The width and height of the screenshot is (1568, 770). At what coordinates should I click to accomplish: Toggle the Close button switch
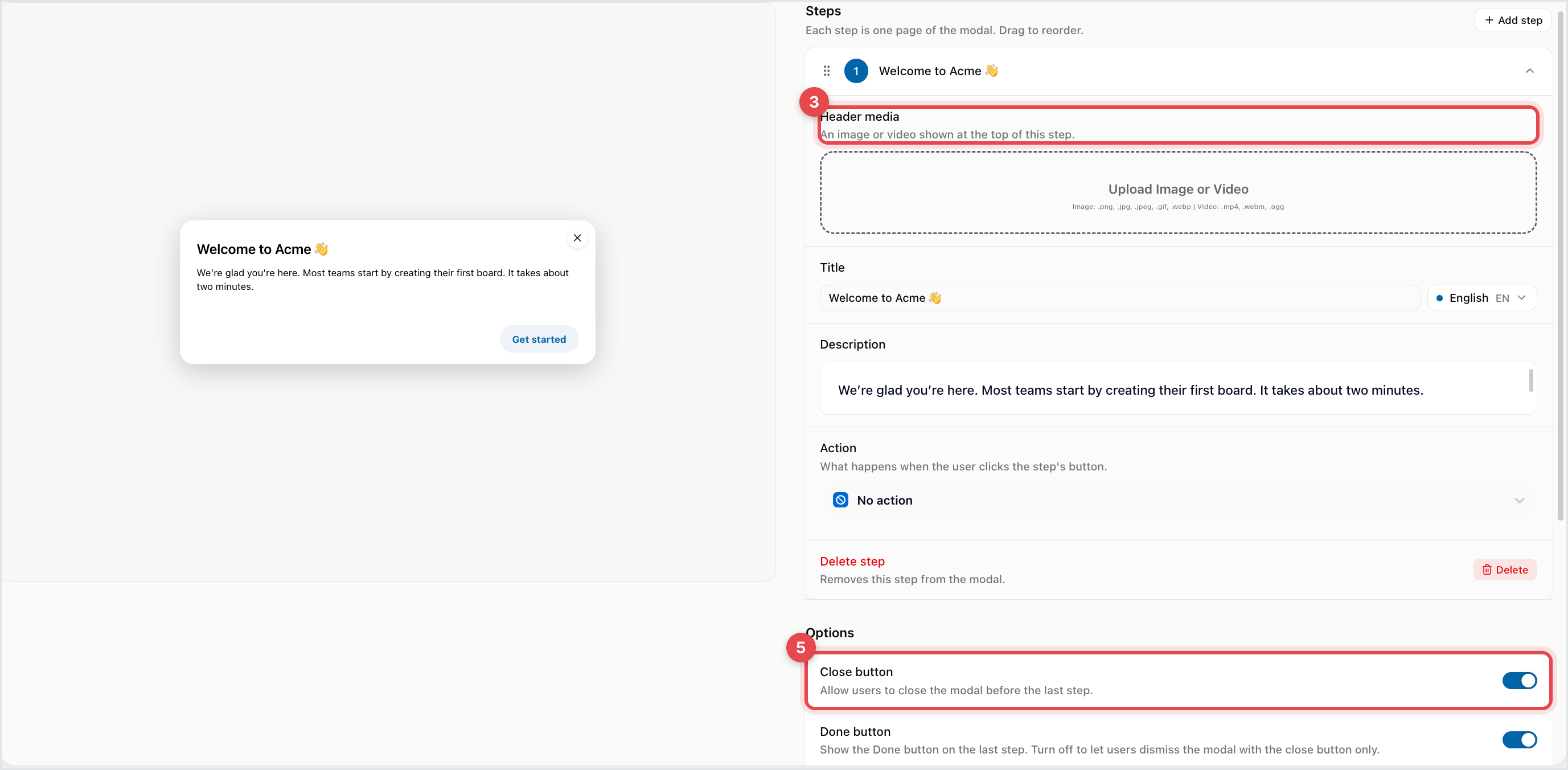(x=1519, y=681)
